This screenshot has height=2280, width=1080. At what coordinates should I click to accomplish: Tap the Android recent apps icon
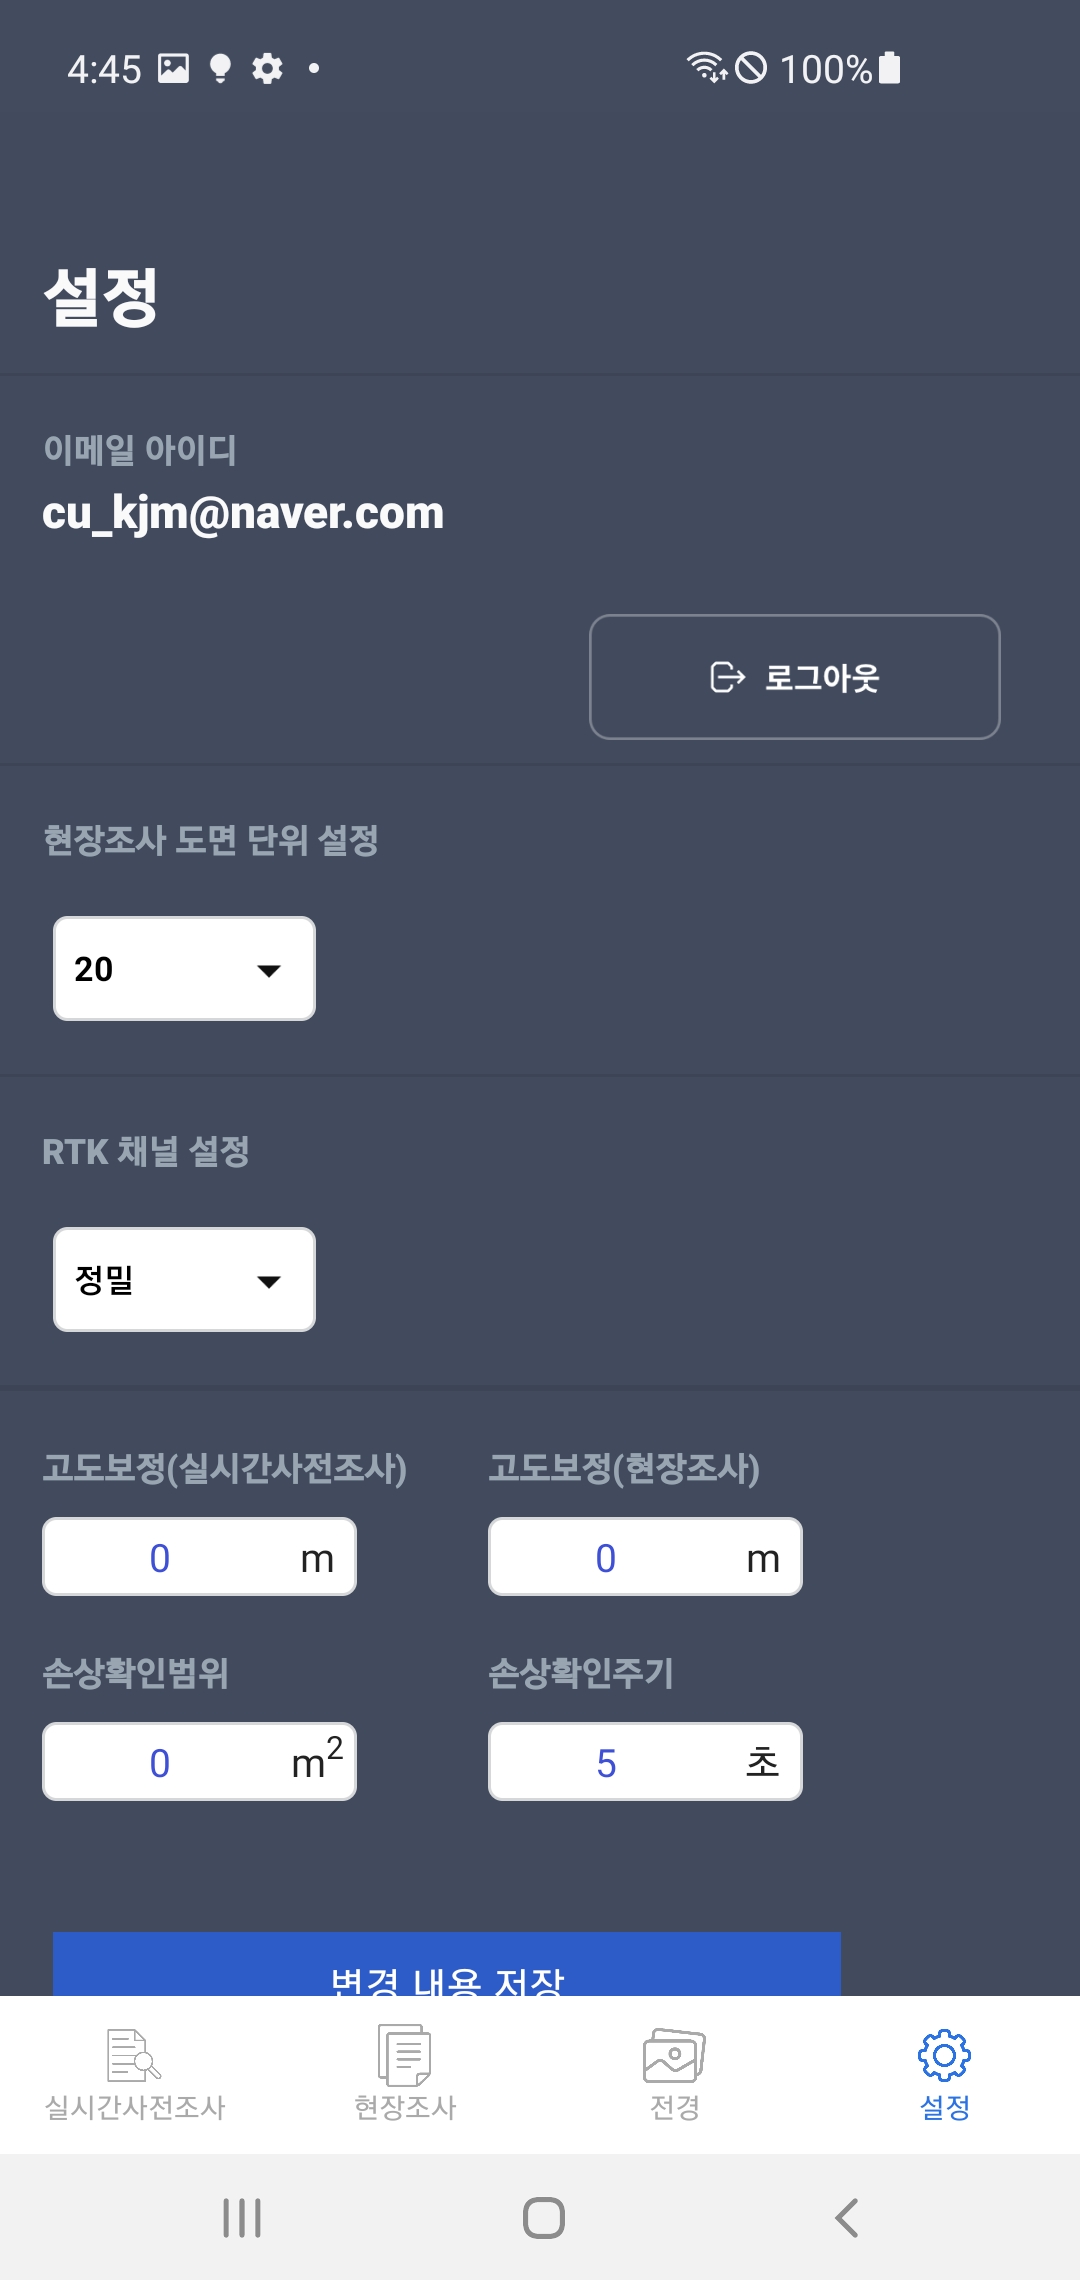[242, 2217]
